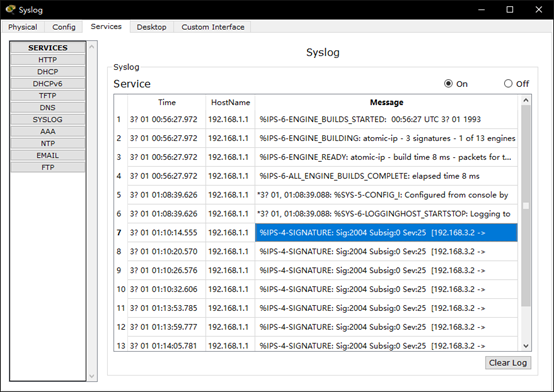Select the SYSLOG service
Viewport: 554px width, 392px height.
48,119
